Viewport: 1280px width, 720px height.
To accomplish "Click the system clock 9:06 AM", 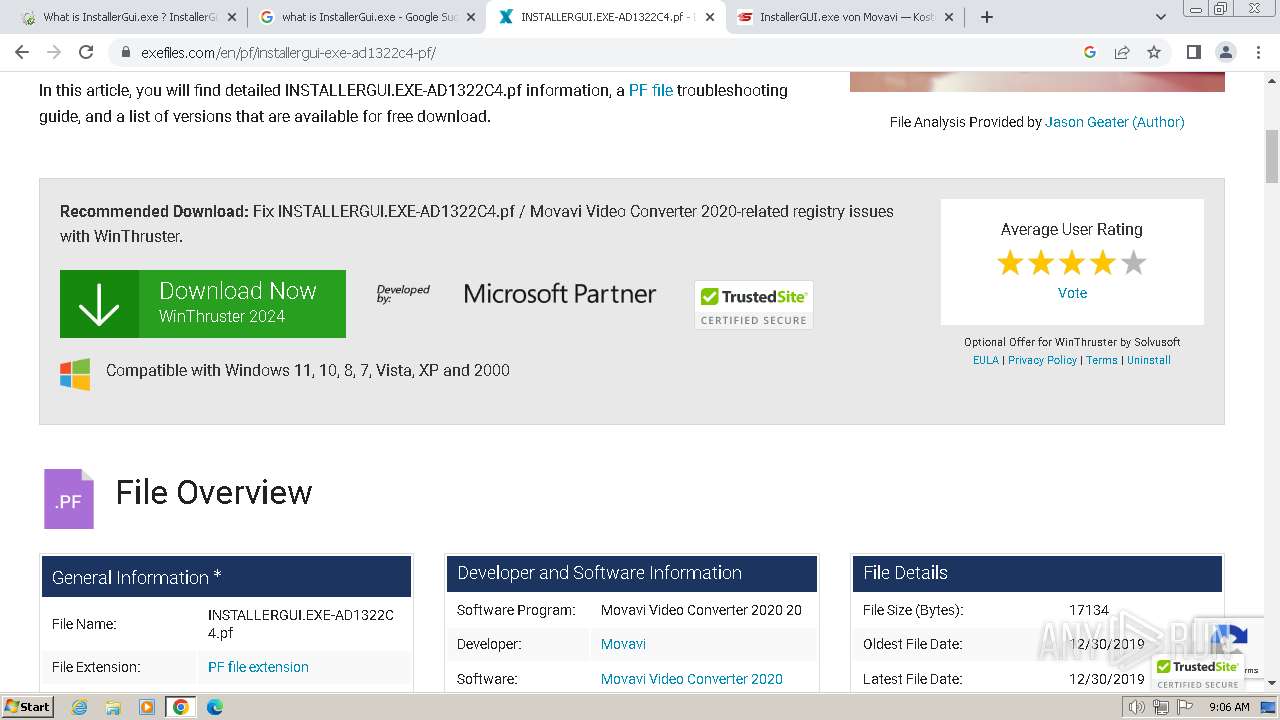I will pos(1229,707).
